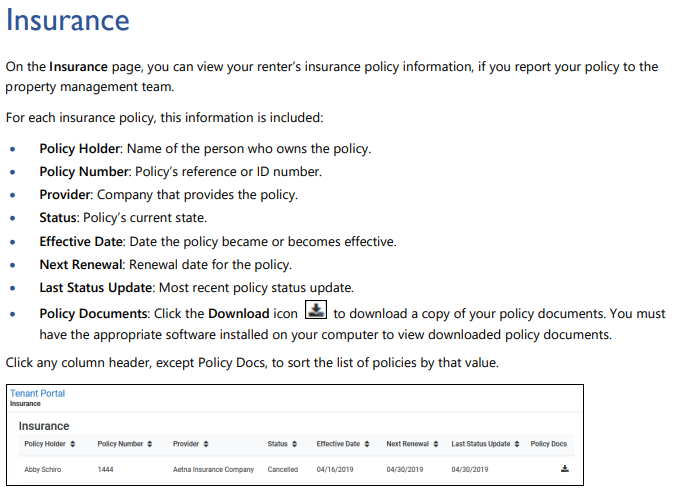Sort by Provider arrows icon

[x=206, y=444]
